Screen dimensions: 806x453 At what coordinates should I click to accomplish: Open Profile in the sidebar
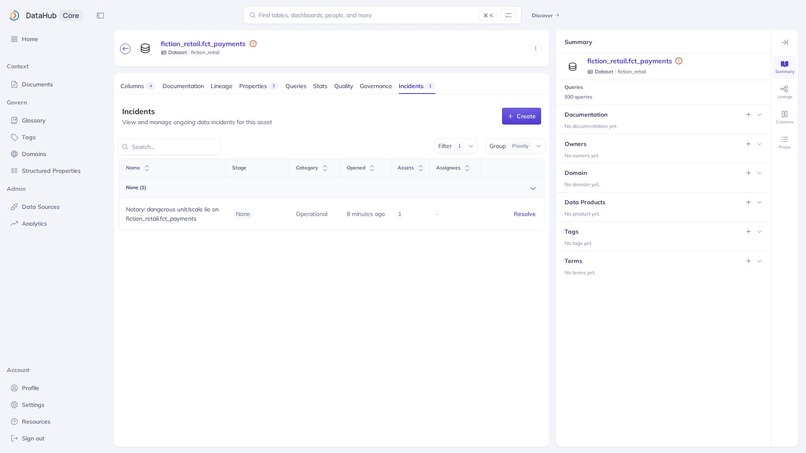click(x=25, y=388)
